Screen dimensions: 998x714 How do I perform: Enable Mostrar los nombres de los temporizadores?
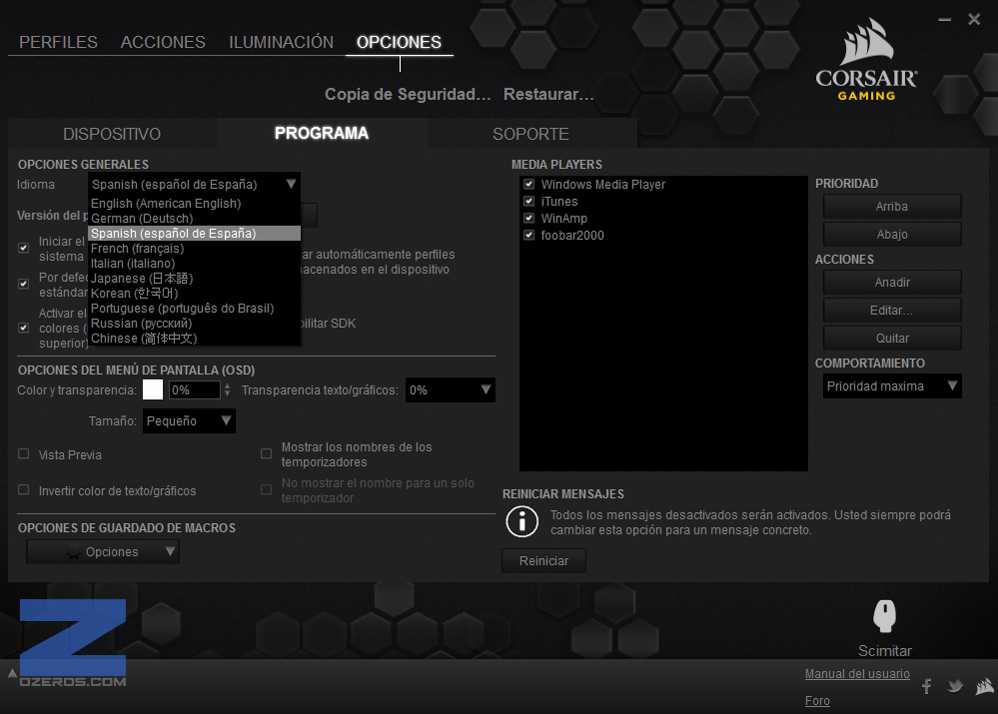click(x=266, y=454)
